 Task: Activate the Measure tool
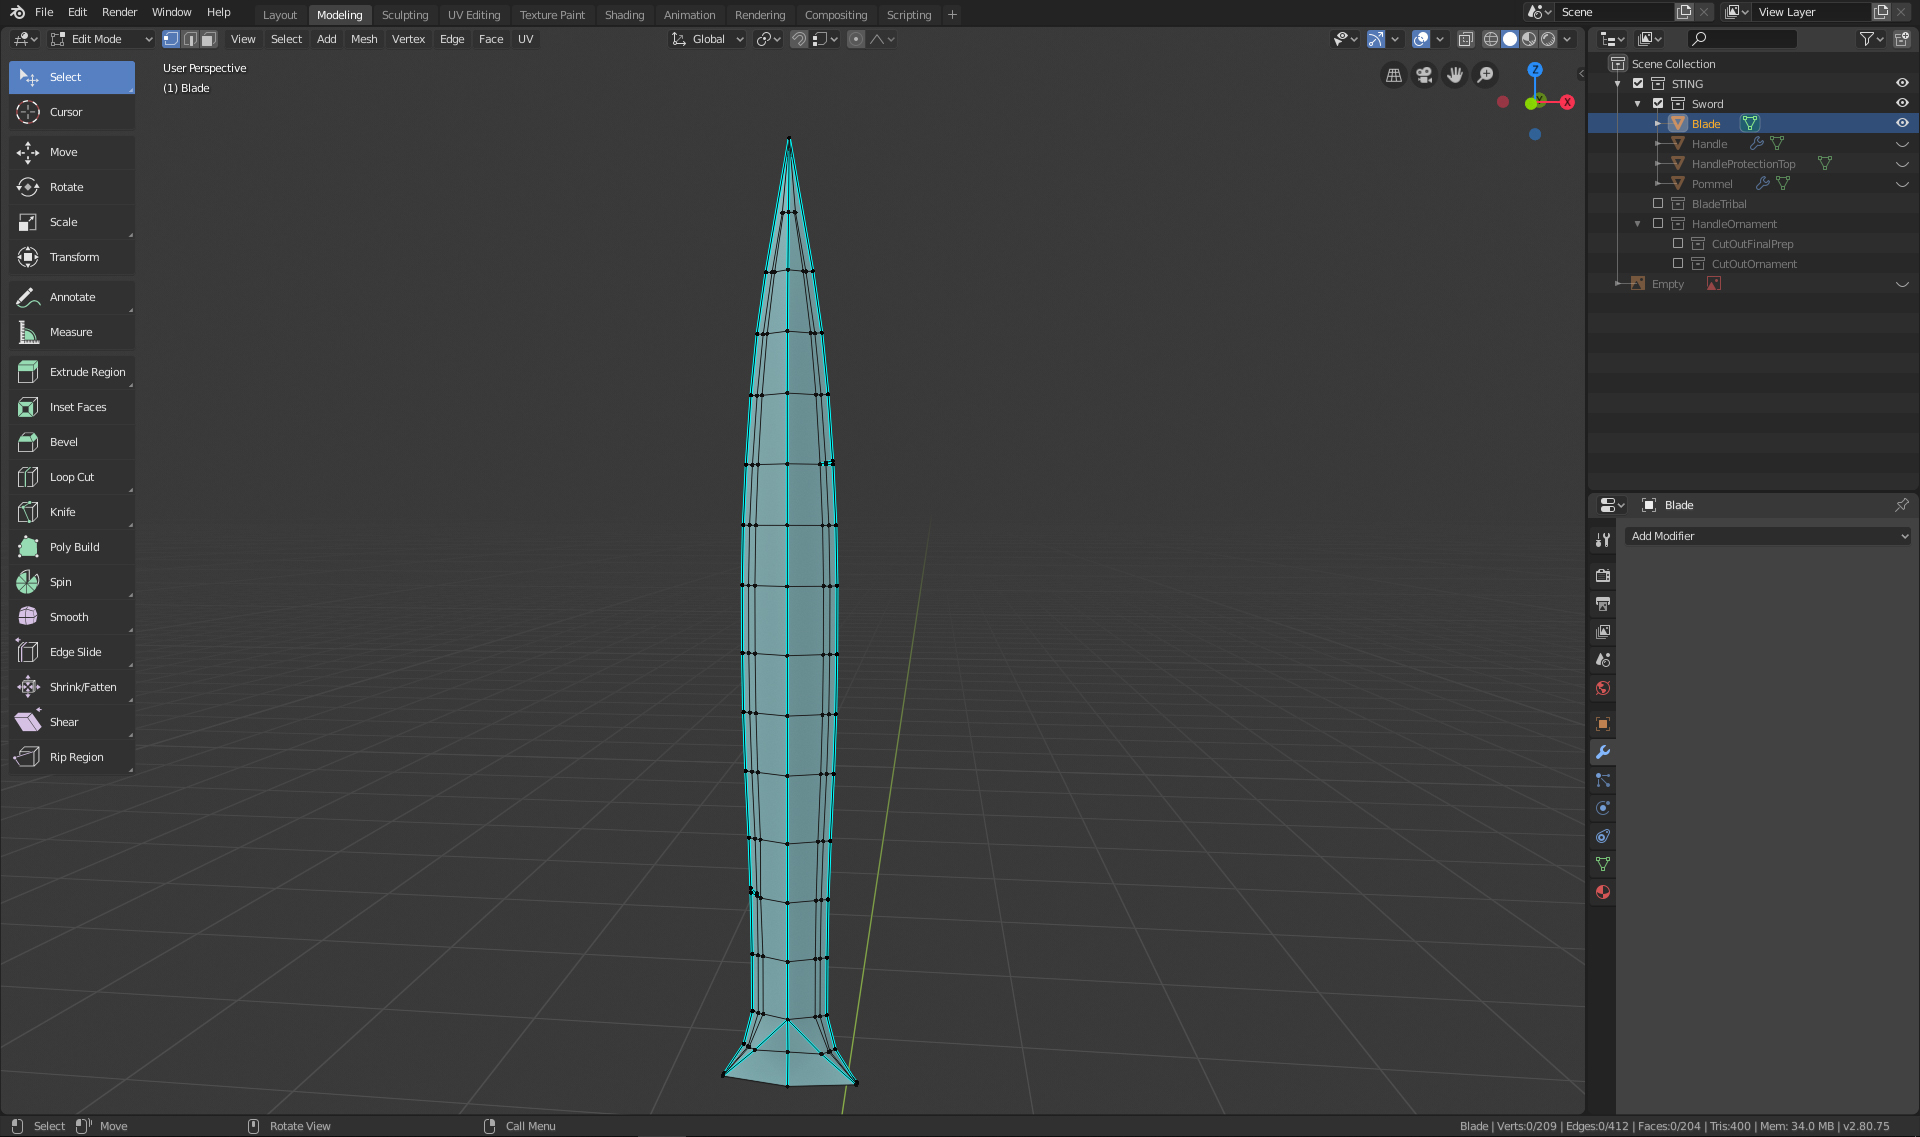pos(70,332)
